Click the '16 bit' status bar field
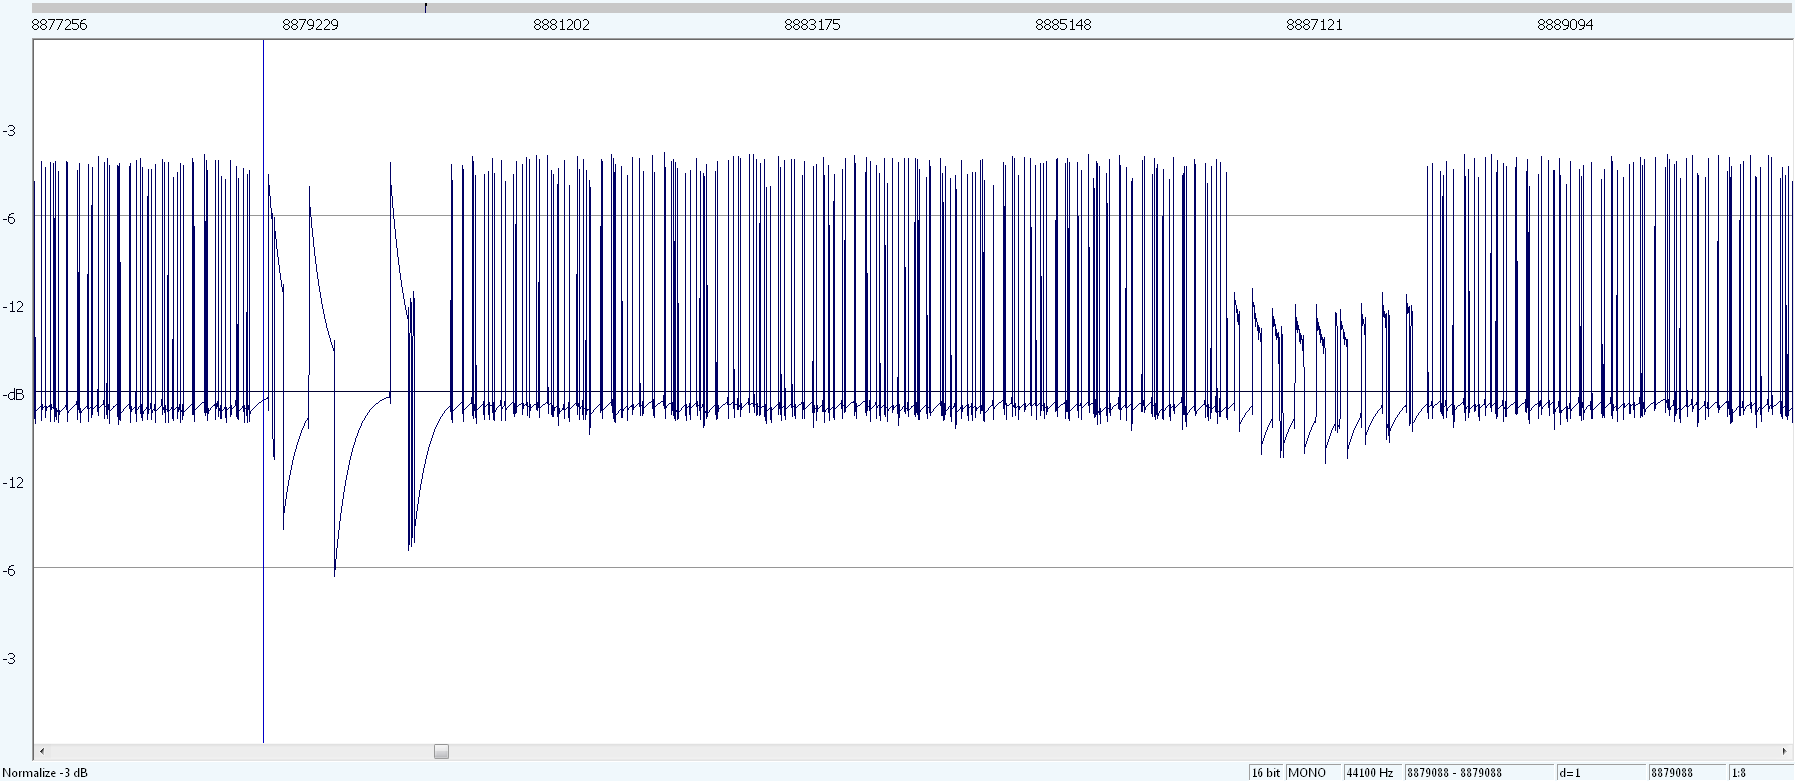Screen dimensions: 1795x781 click(1266, 773)
